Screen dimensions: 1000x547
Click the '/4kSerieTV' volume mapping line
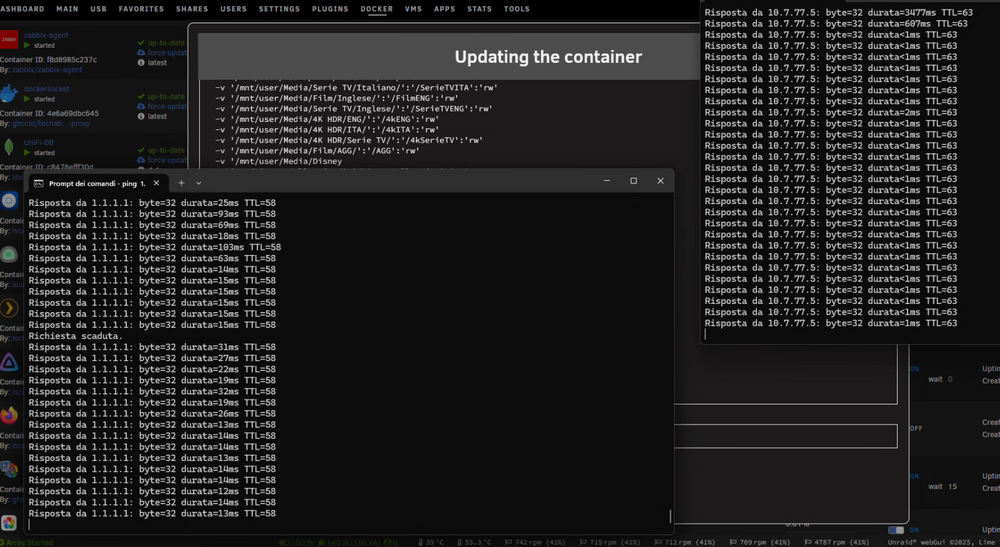(x=349, y=140)
